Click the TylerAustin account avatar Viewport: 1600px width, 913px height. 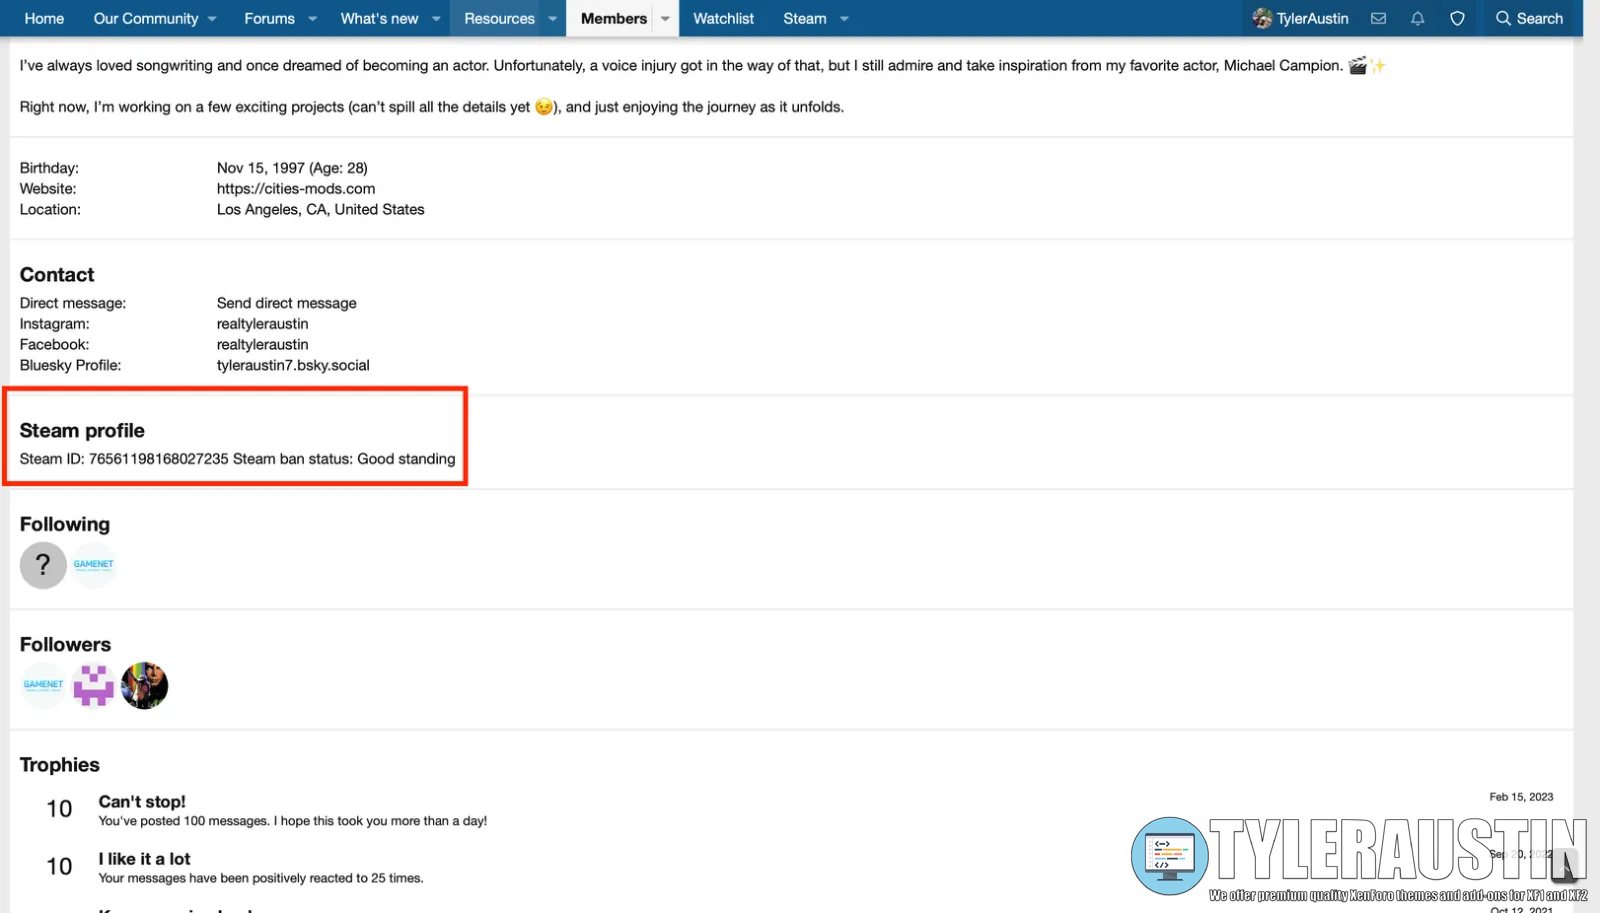[x=1262, y=18]
